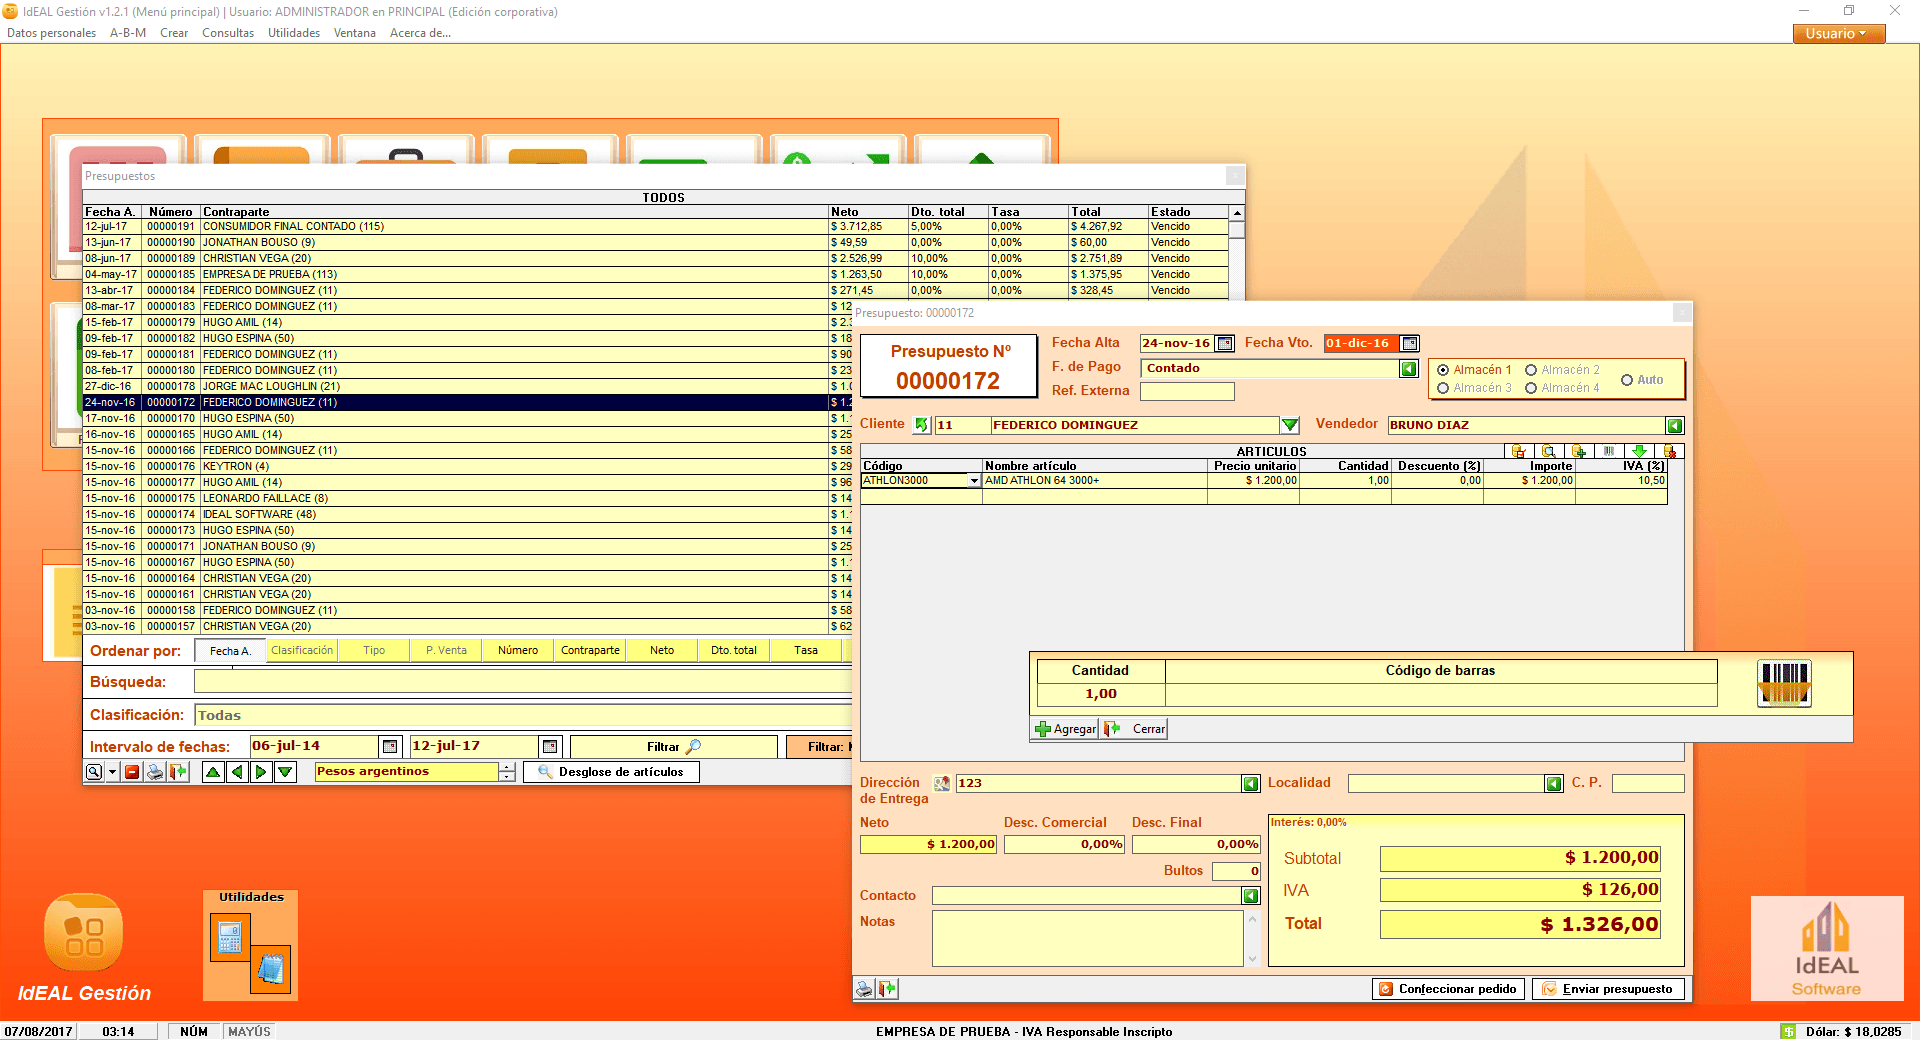Viewport: 1920px width, 1040px height.
Task: Open the Crear menu
Action: (174, 33)
